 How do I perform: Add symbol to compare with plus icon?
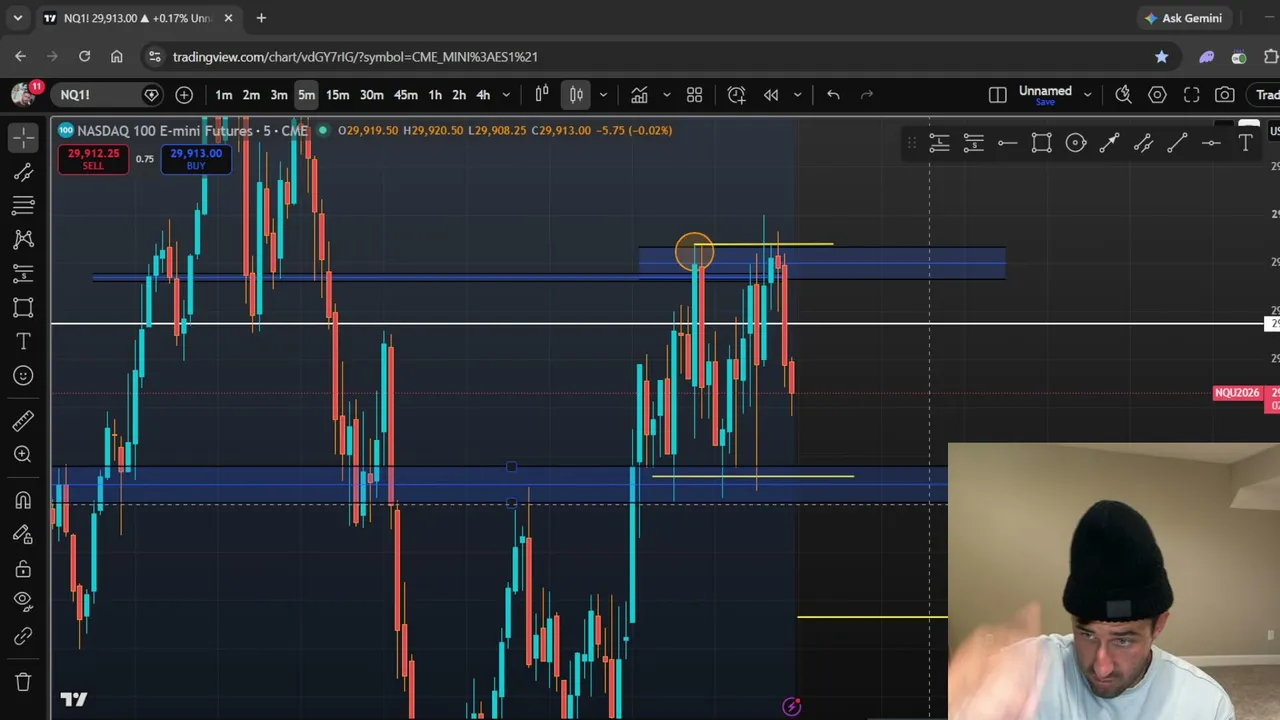tap(184, 95)
